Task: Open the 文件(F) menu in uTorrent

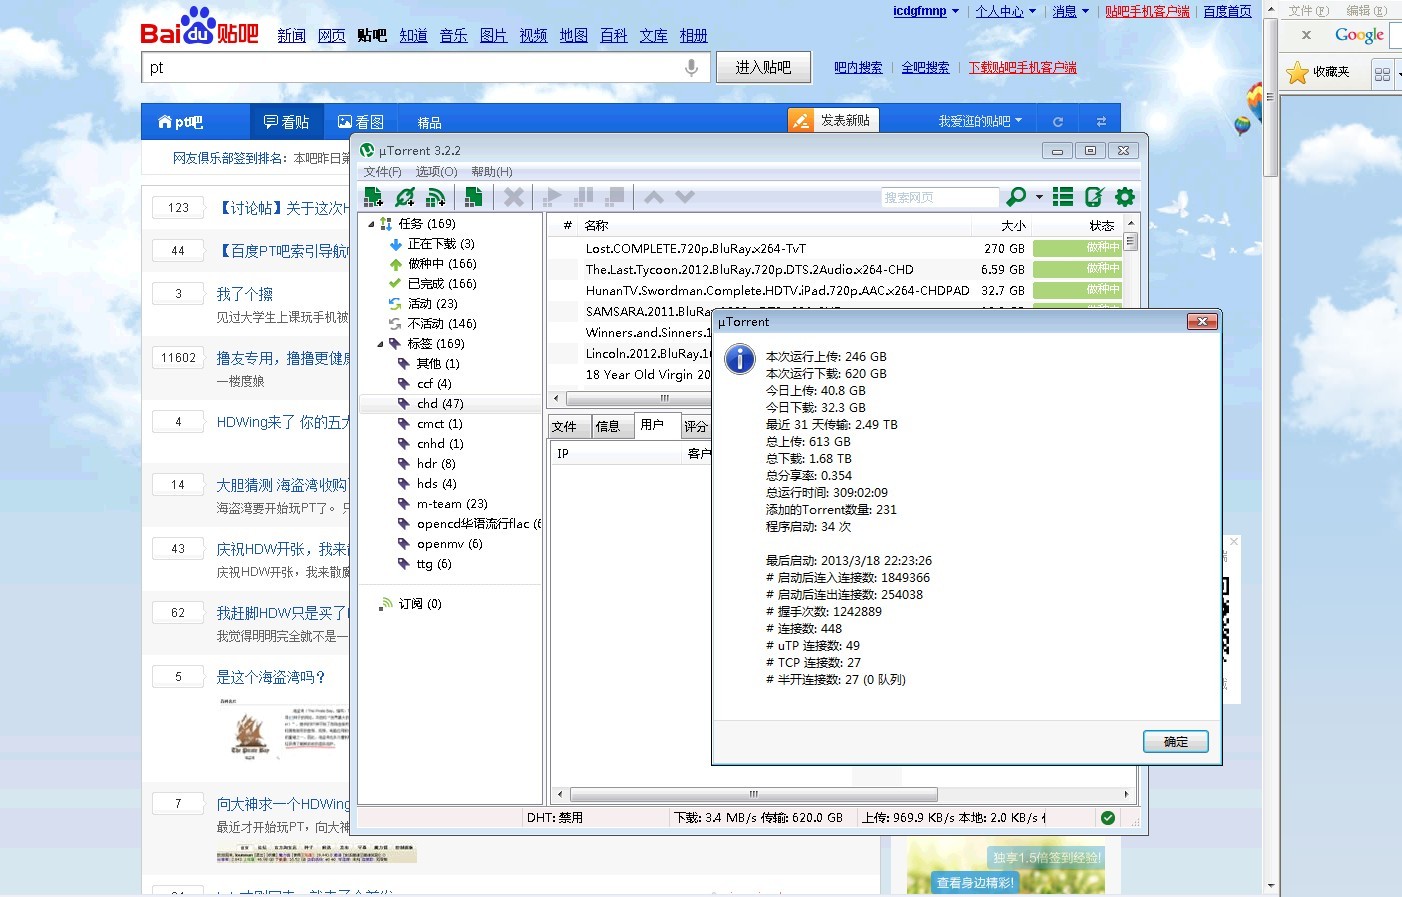Action: (382, 172)
